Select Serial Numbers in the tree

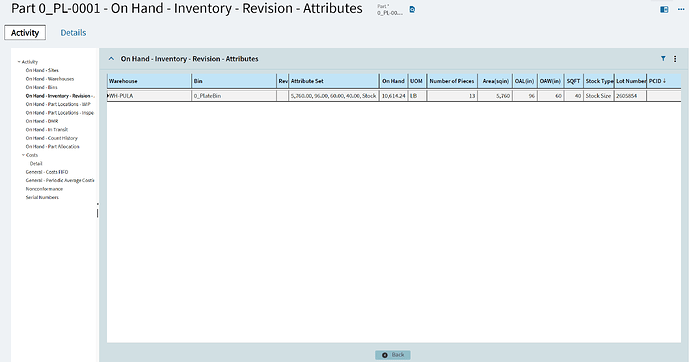point(42,198)
